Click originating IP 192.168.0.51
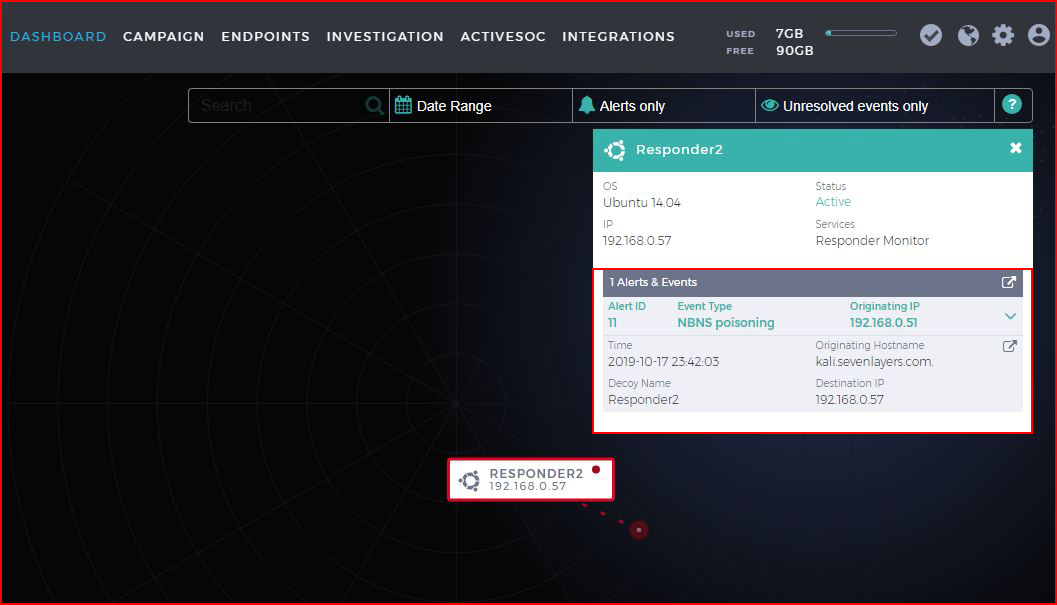1057x605 pixels. [883, 322]
